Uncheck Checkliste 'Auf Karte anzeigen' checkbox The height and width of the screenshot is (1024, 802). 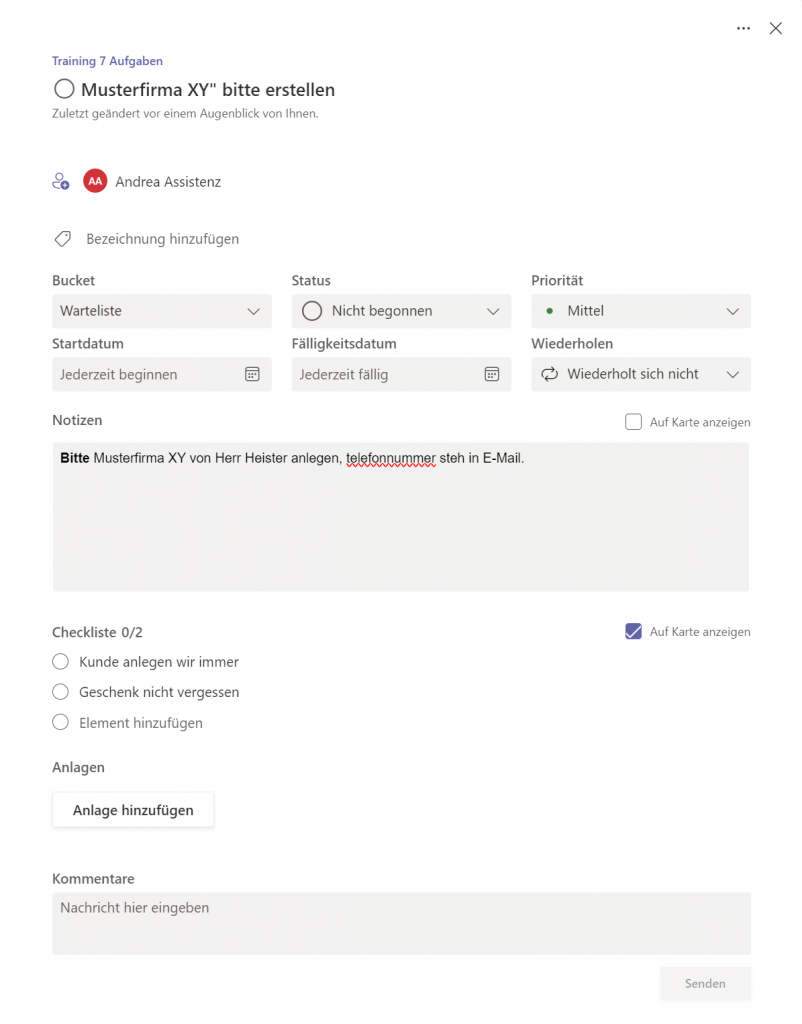tap(633, 631)
